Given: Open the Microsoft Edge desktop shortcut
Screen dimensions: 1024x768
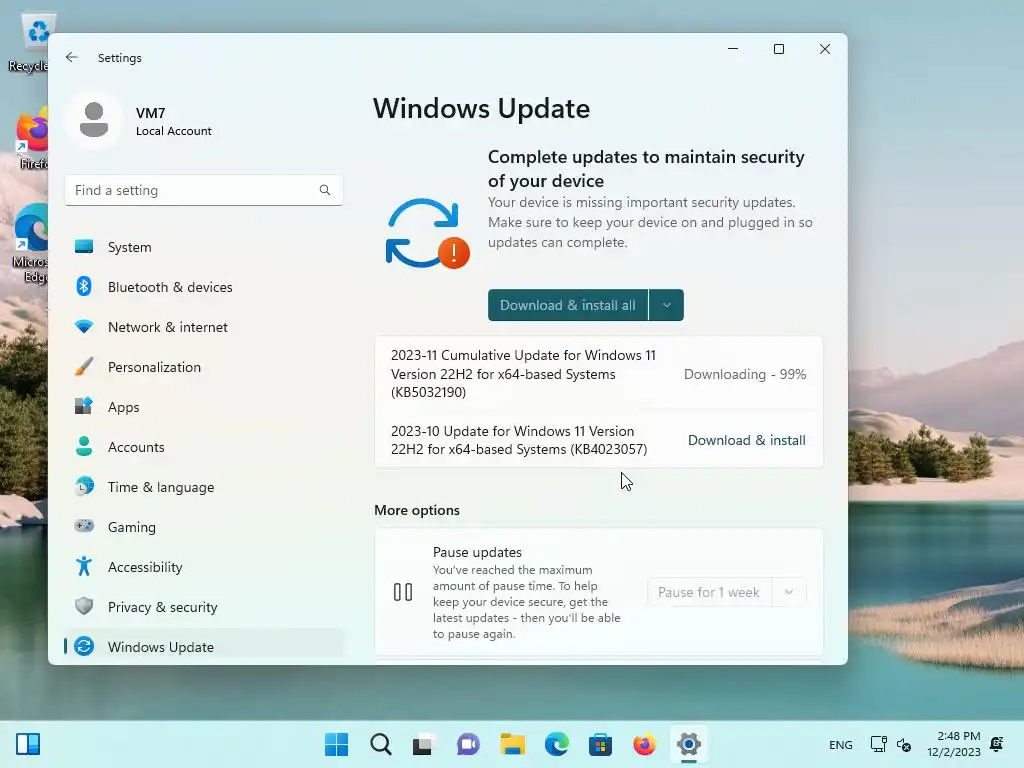Looking at the screenshot, I should pos(30,244).
